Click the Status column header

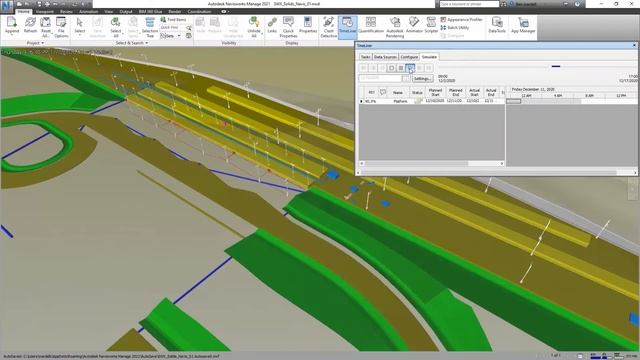coord(417,92)
